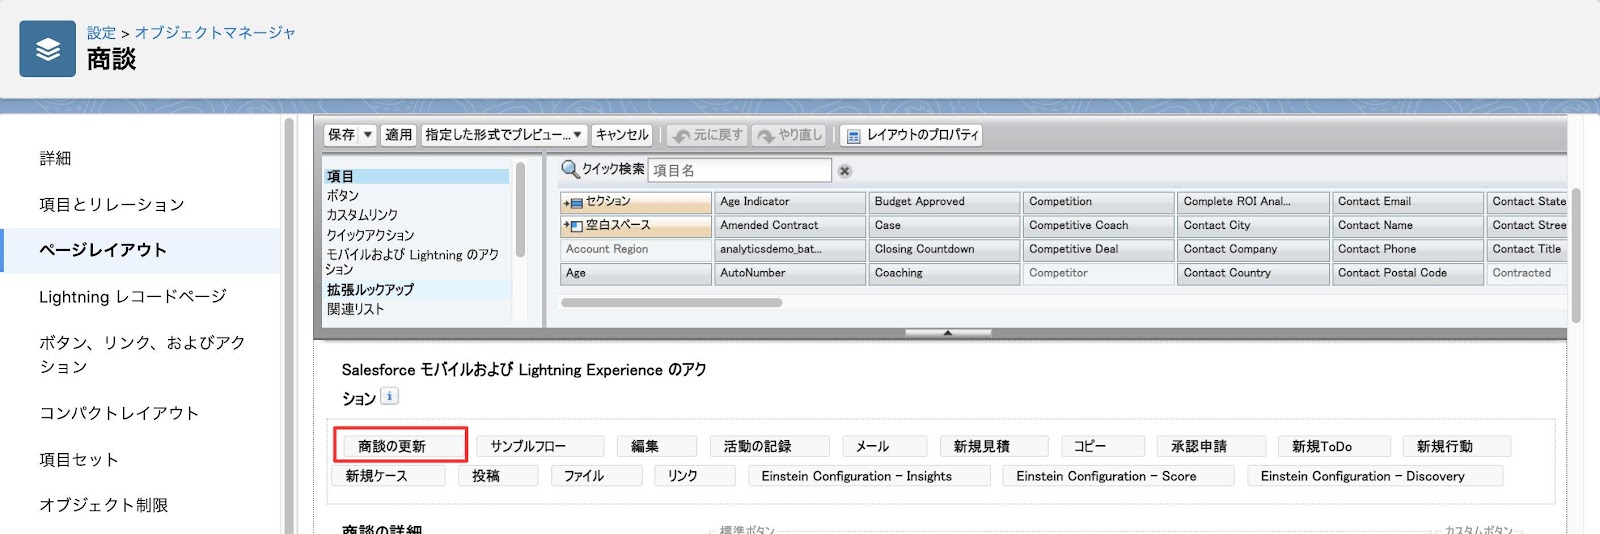Viewport: 1600px width, 534px height.
Task: Select the 承認申請 action
Action: click(x=1211, y=446)
